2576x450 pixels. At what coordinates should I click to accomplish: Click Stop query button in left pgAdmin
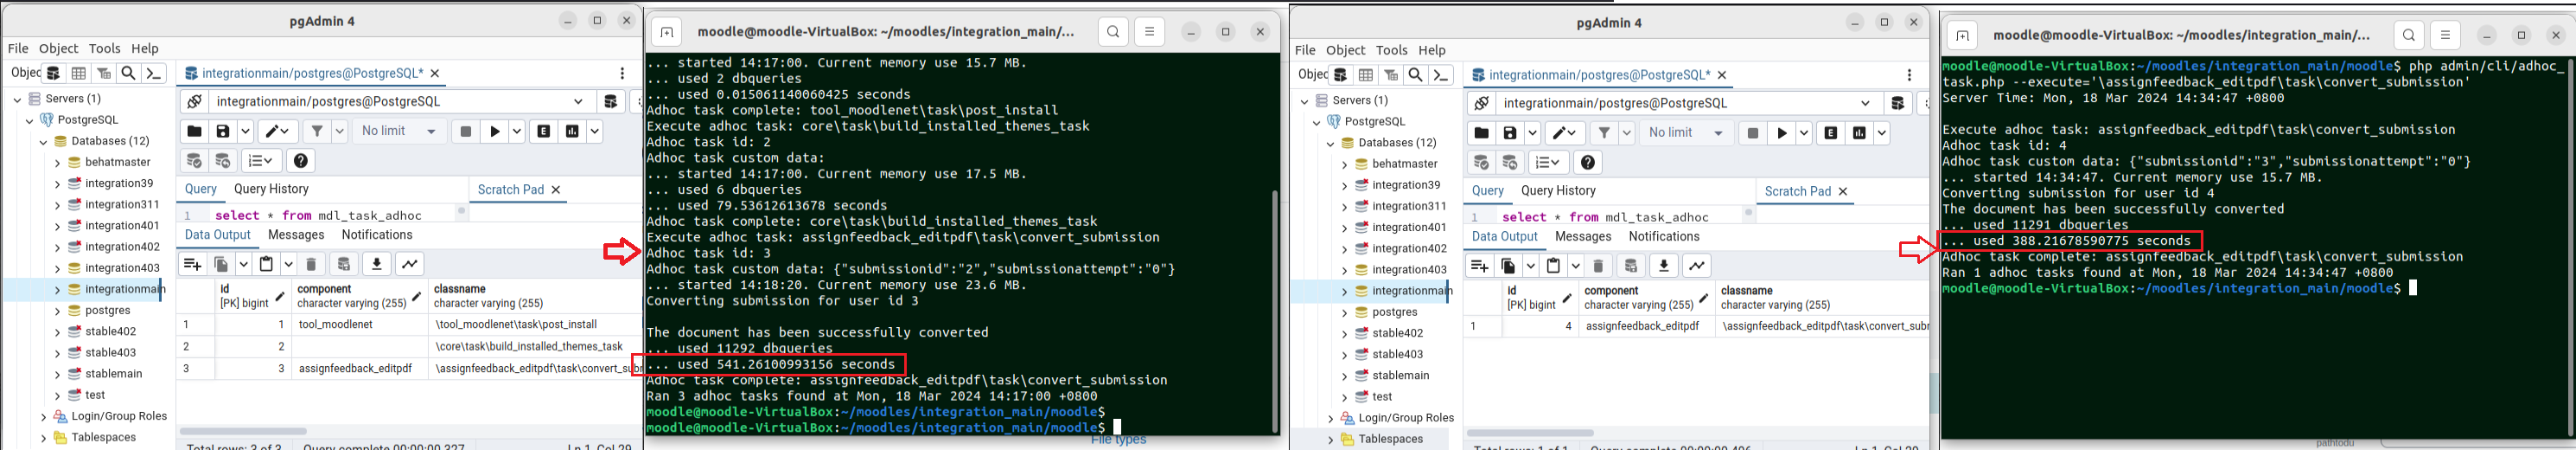pos(465,131)
